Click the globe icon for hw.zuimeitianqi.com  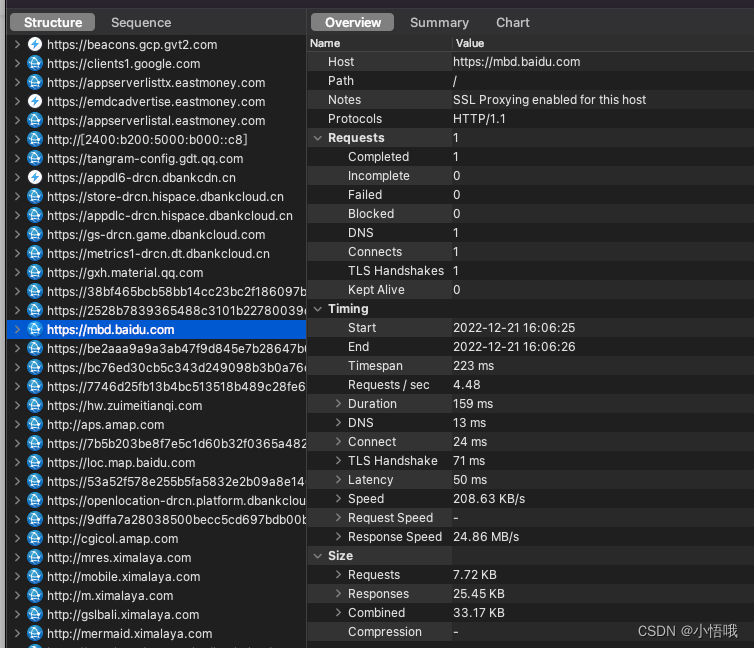(x=35, y=405)
